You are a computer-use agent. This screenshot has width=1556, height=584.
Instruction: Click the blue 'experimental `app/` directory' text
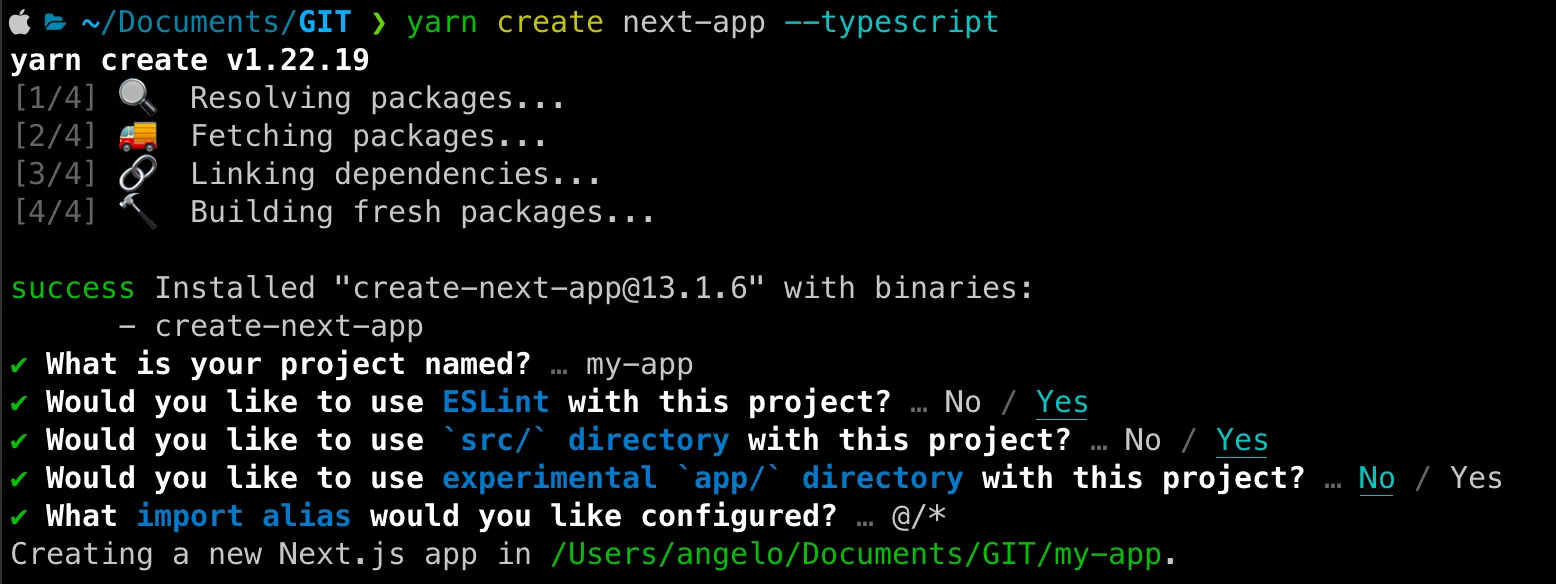(703, 478)
